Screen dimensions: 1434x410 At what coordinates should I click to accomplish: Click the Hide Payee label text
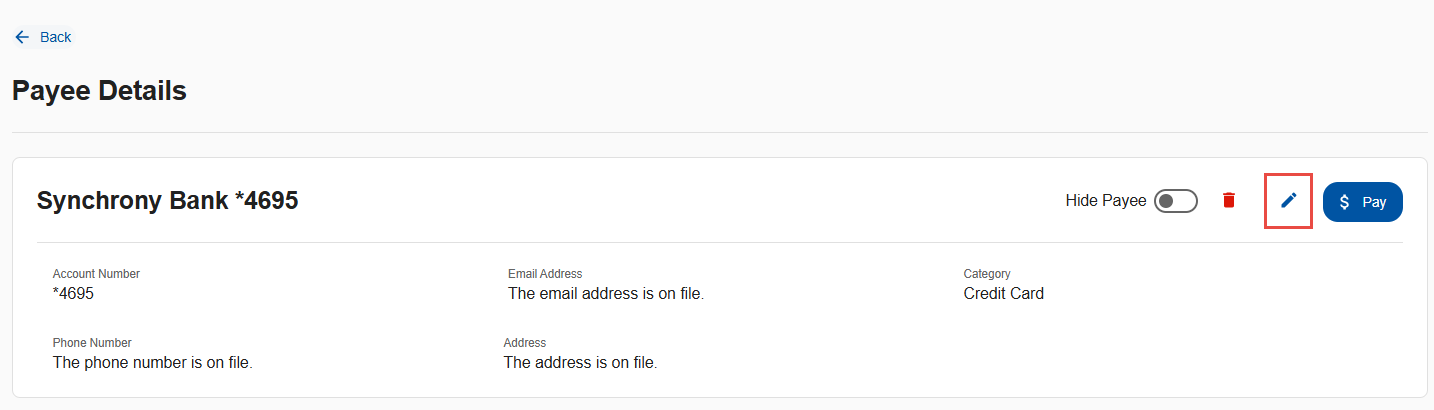point(1106,201)
